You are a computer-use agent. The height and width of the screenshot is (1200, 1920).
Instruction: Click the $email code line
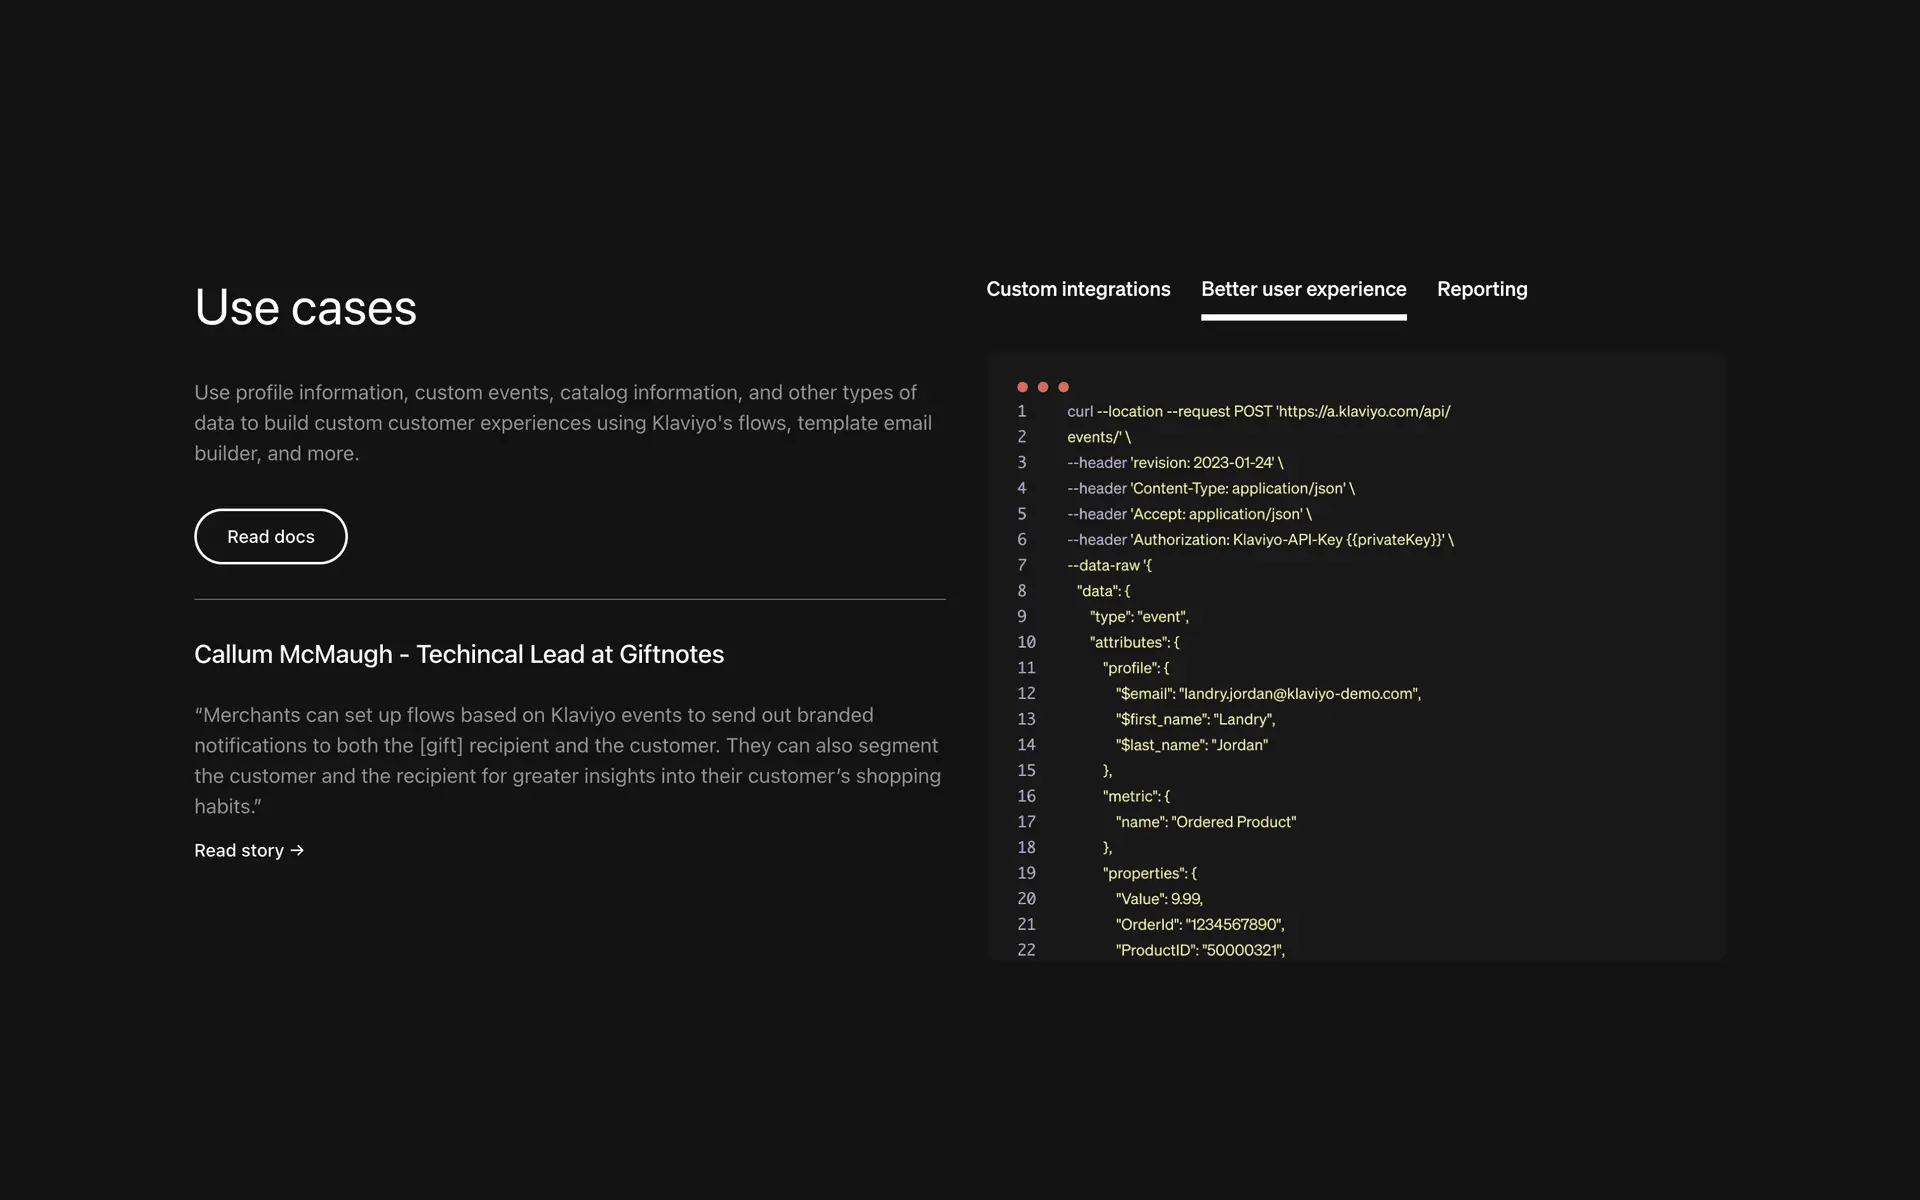point(1267,694)
